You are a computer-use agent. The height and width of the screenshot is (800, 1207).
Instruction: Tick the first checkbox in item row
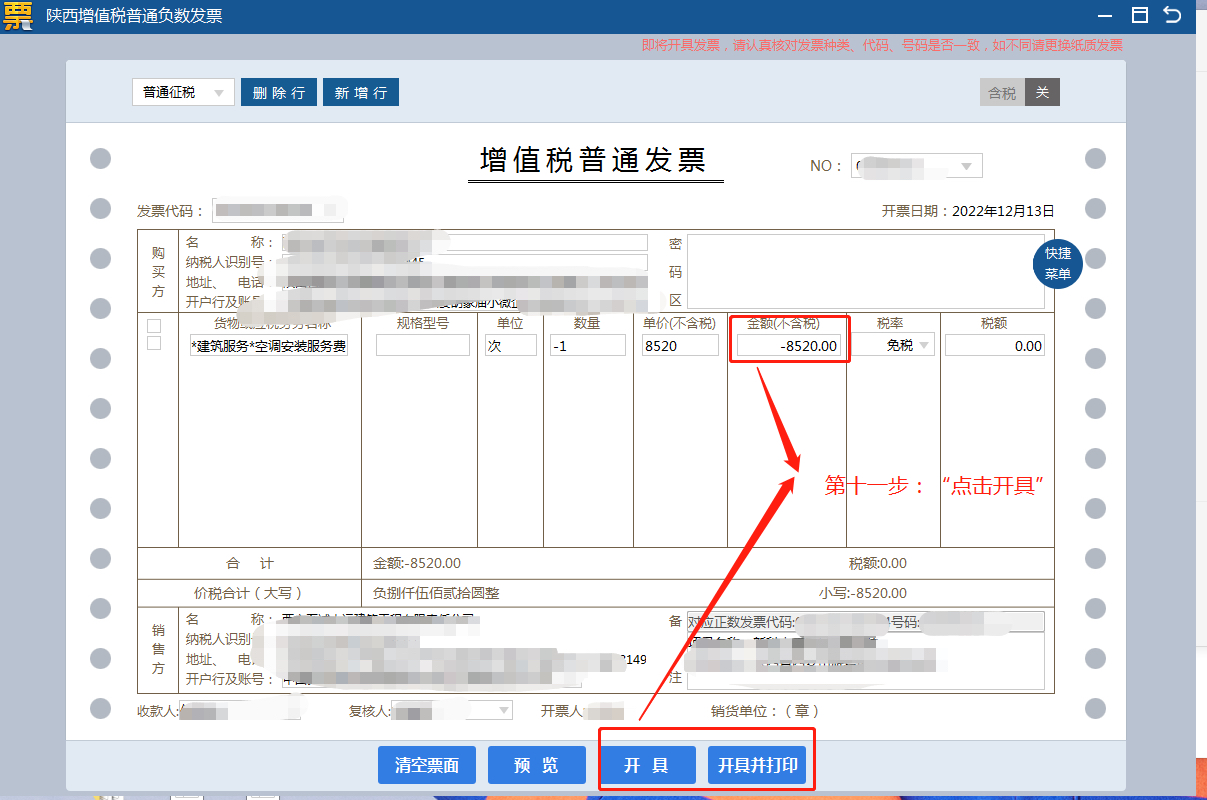click(x=154, y=326)
